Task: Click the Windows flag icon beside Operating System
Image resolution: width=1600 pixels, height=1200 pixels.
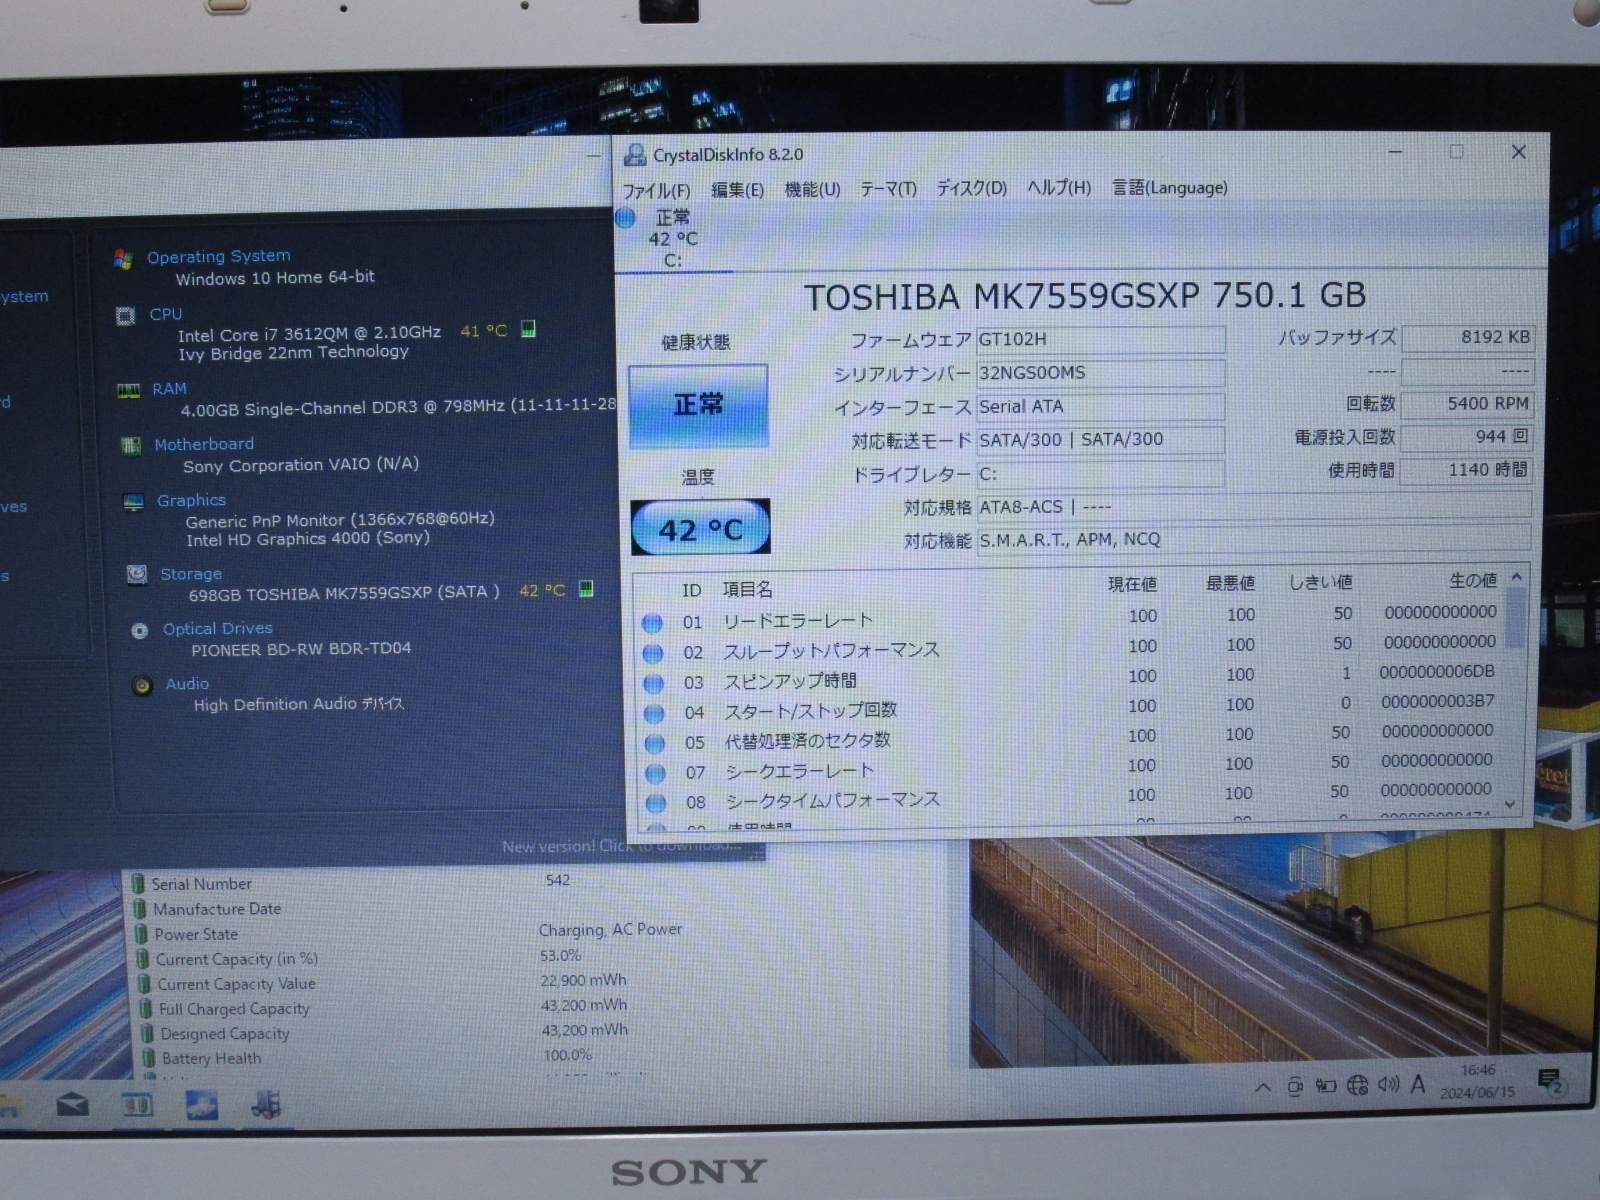Action: point(123,259)
